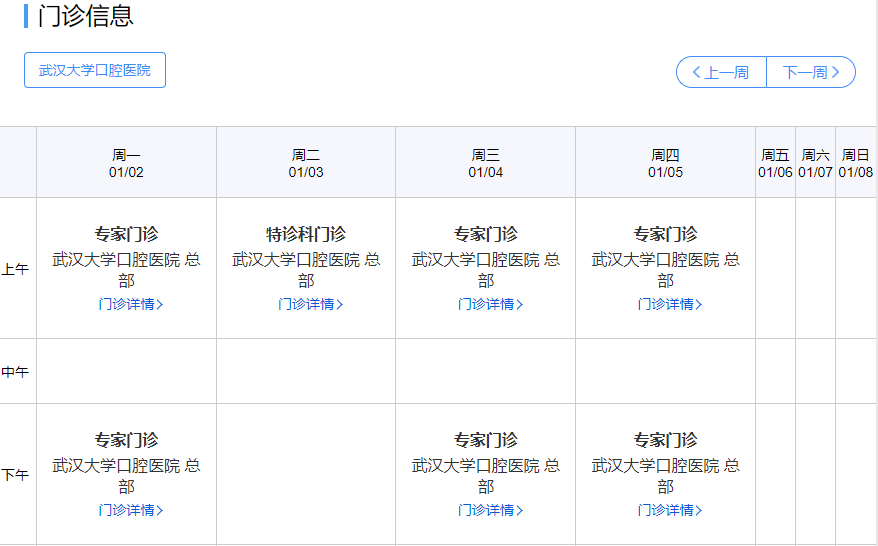Open Wednesday afternoon 门诊详情 link

coord(490,510)
